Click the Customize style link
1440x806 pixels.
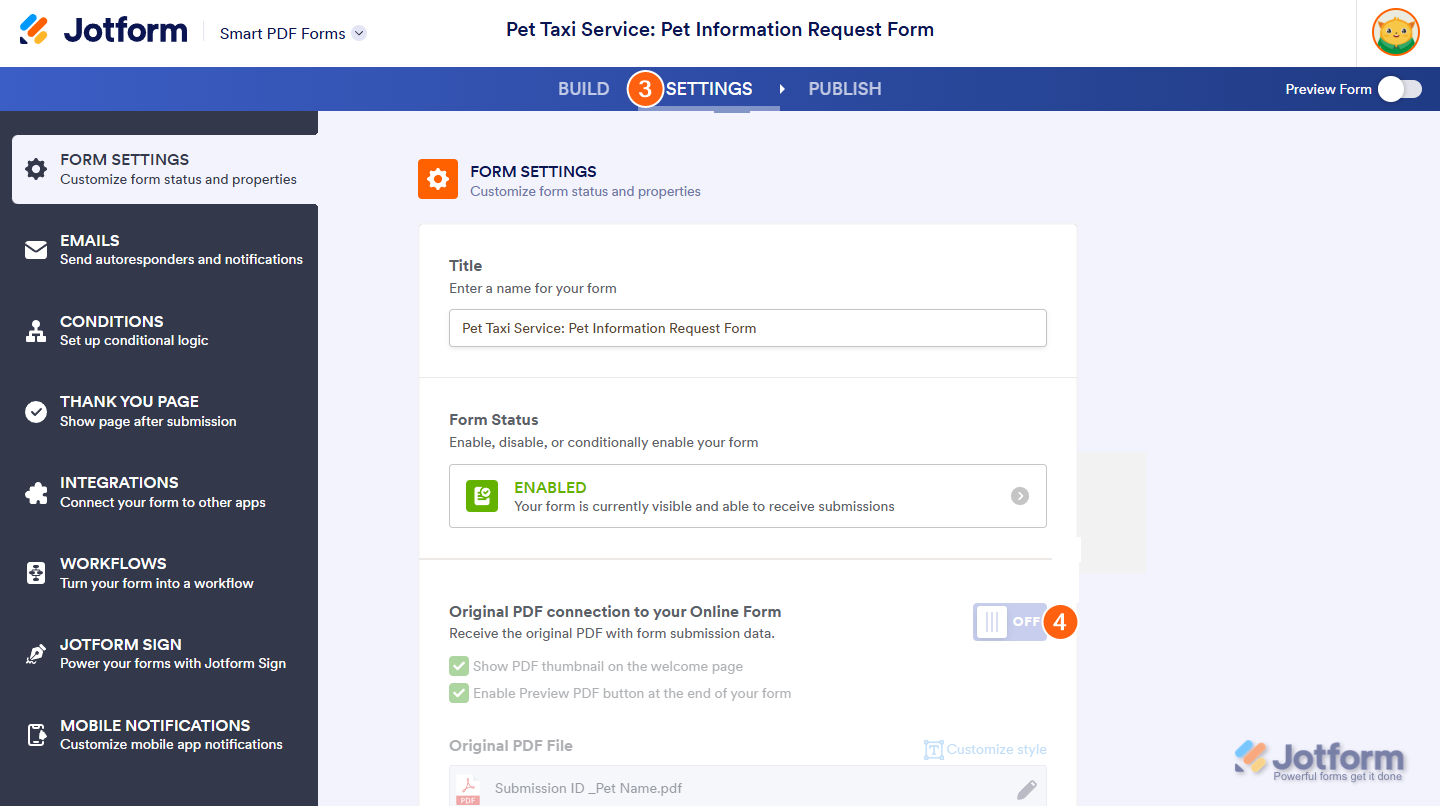[985, 749]
